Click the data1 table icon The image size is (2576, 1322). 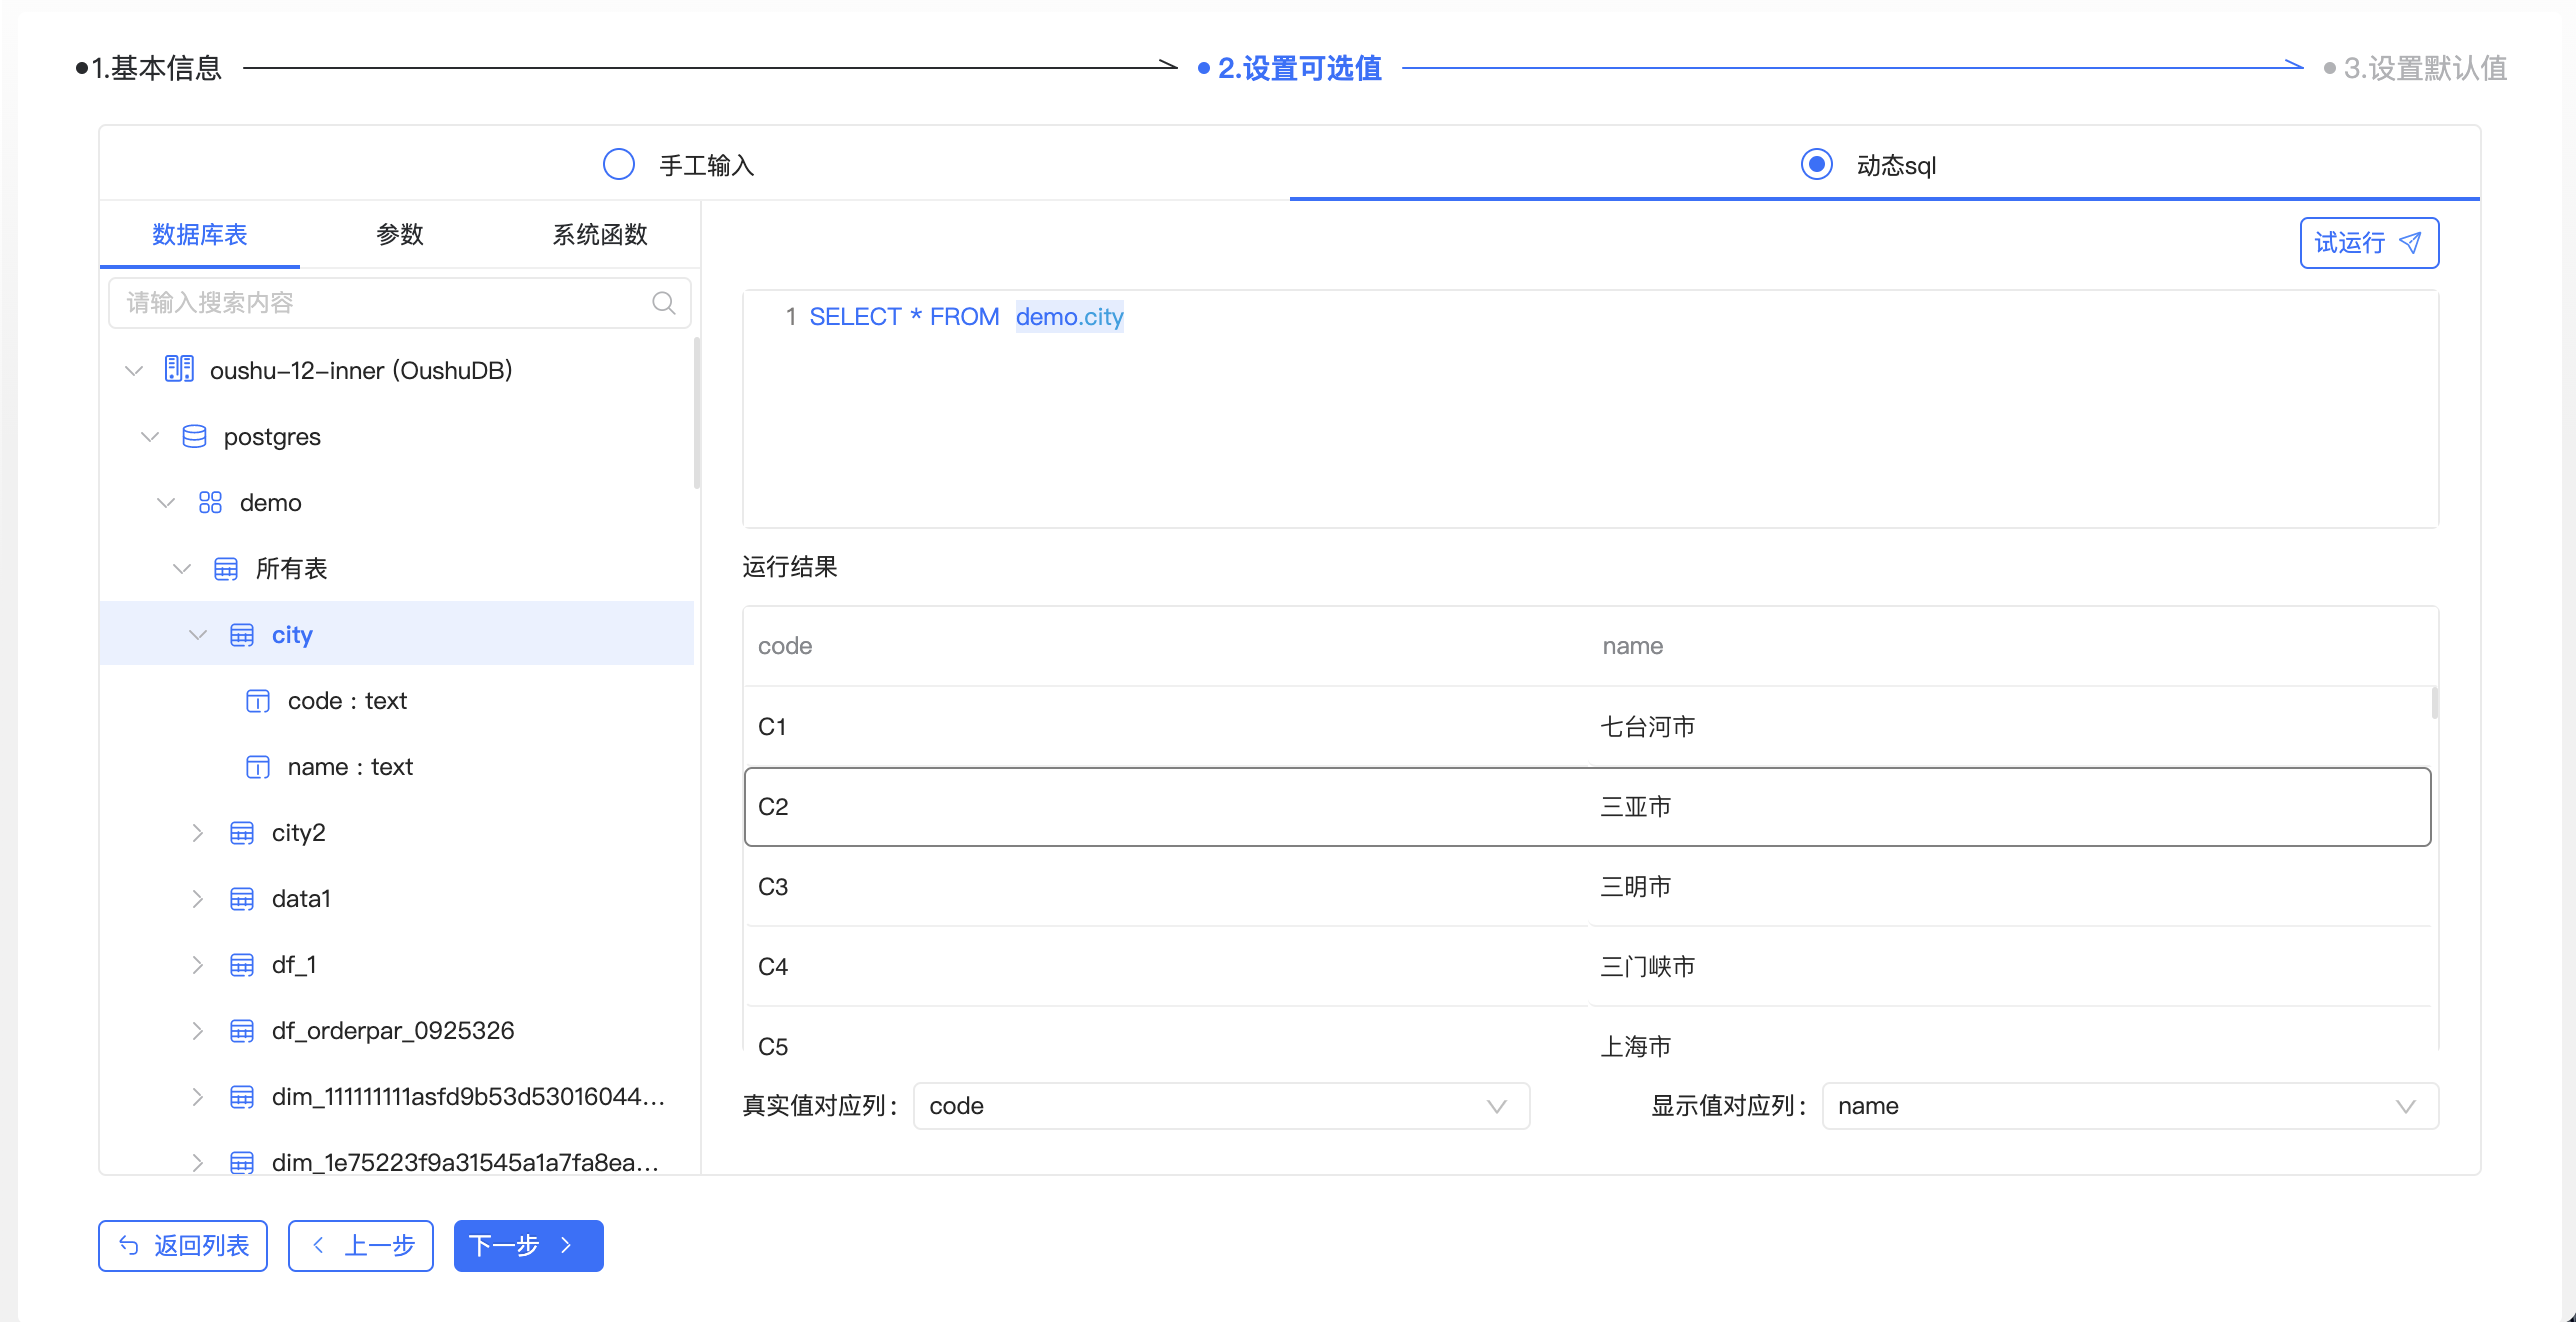pos(242,899)
